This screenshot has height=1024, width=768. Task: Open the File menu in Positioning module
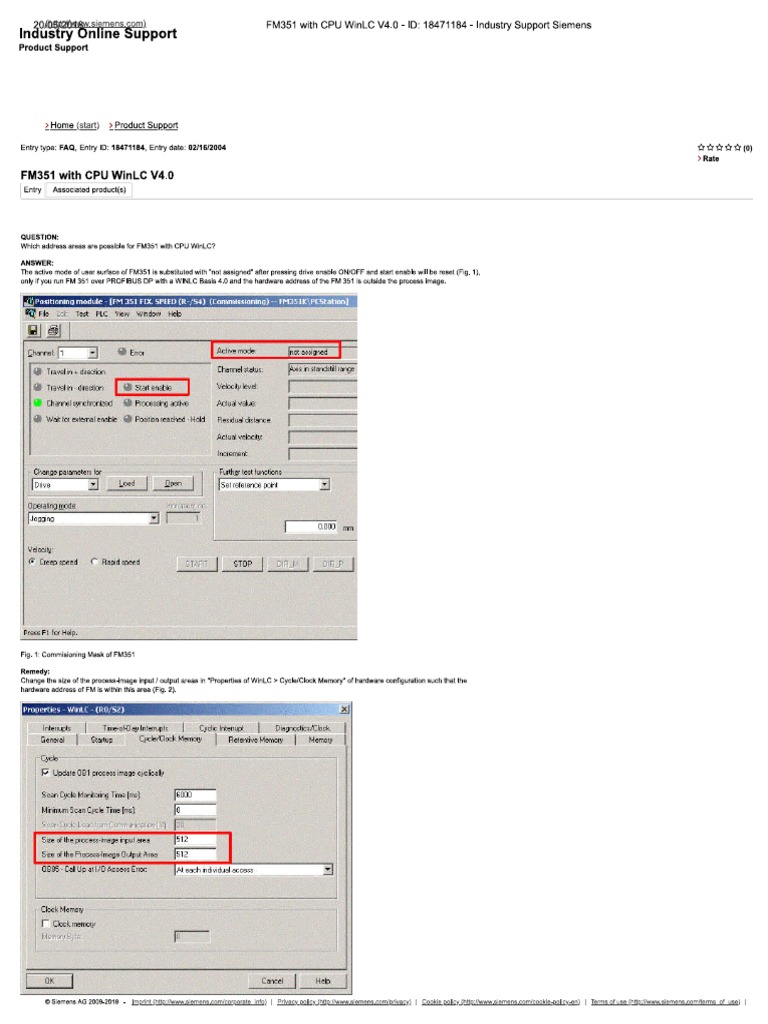43,314
